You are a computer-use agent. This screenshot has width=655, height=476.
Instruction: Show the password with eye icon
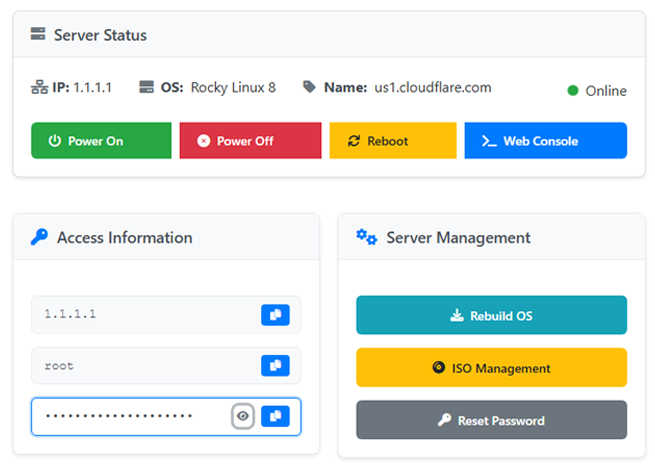click(242, 417)
